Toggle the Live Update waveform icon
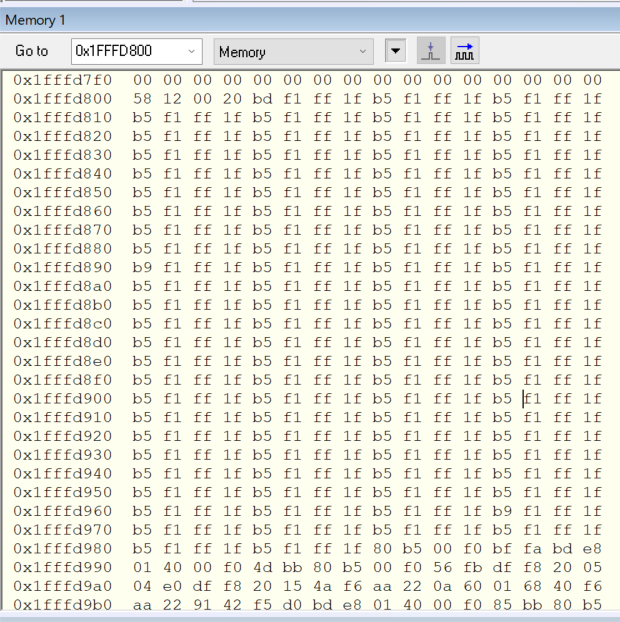620x622 pixels. (x=464, y=51)
